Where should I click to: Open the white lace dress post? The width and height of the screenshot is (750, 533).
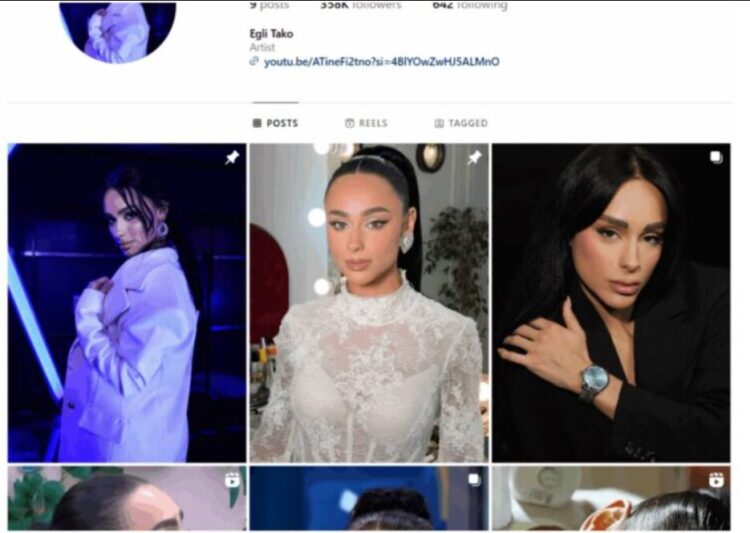coord(369,302)
